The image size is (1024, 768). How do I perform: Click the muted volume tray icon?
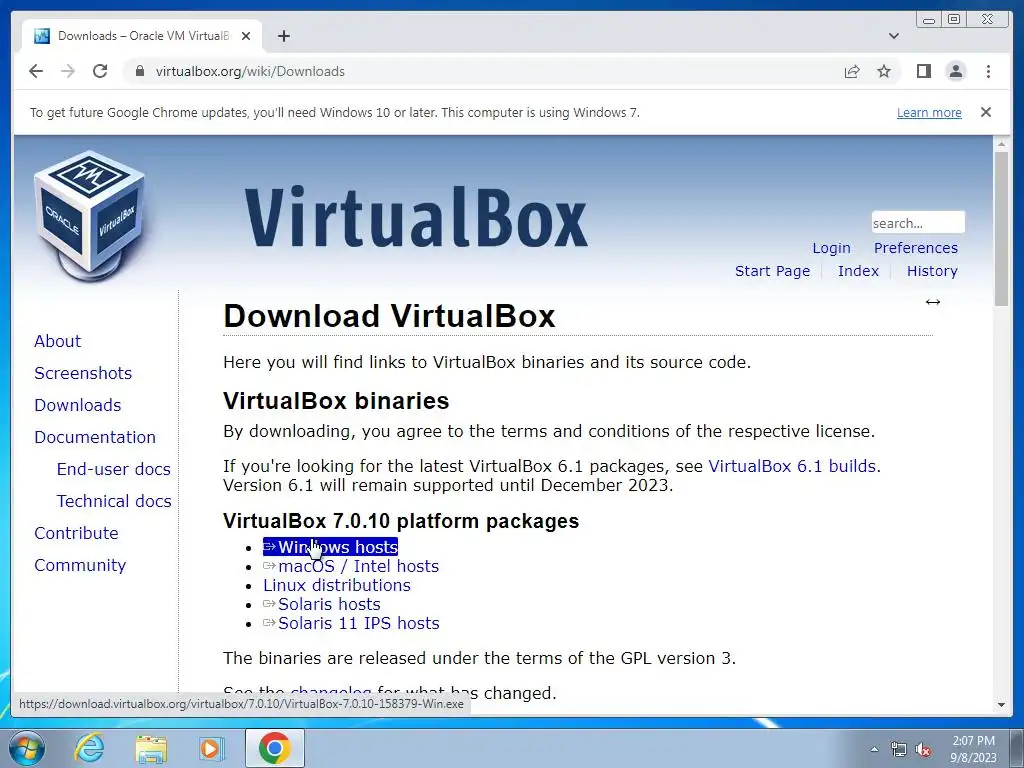click(923, 750)
